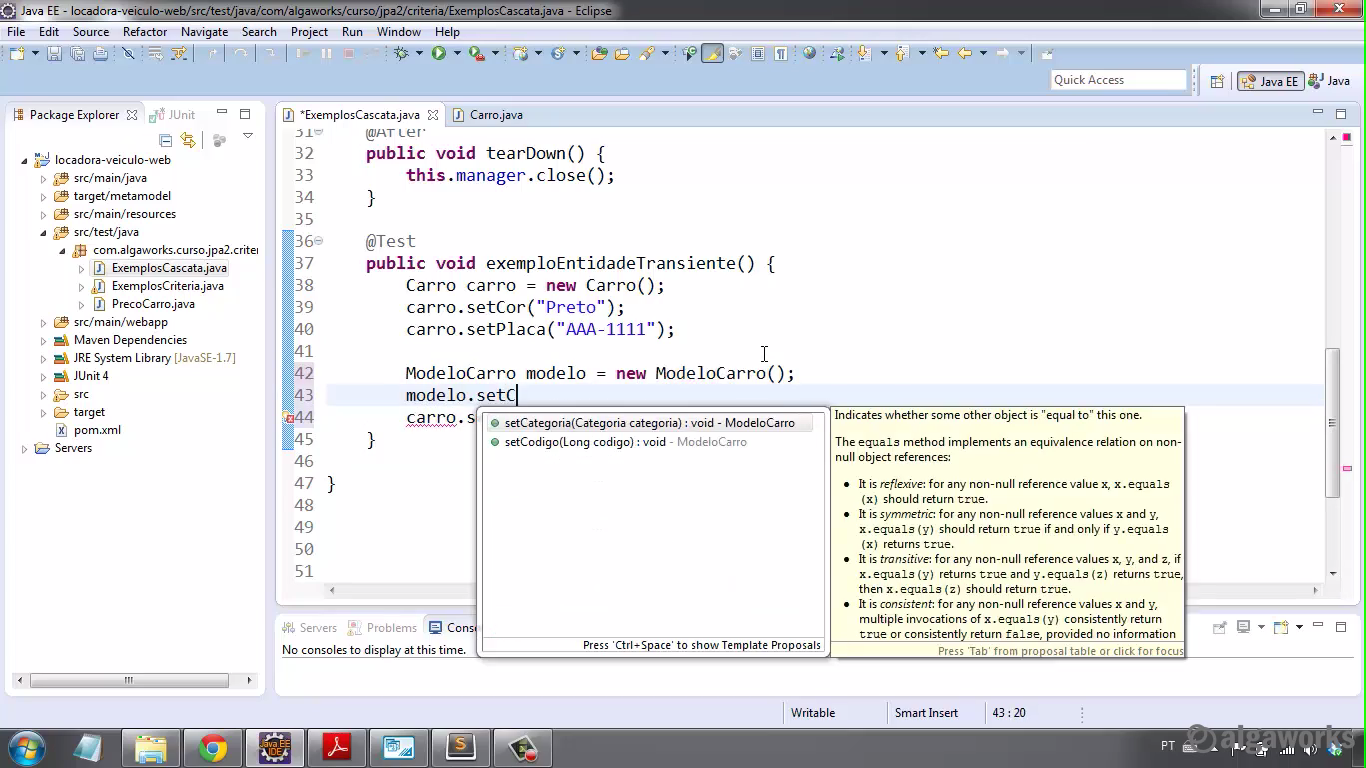Open Adobe Reader from the taskbar

(336, 748)
